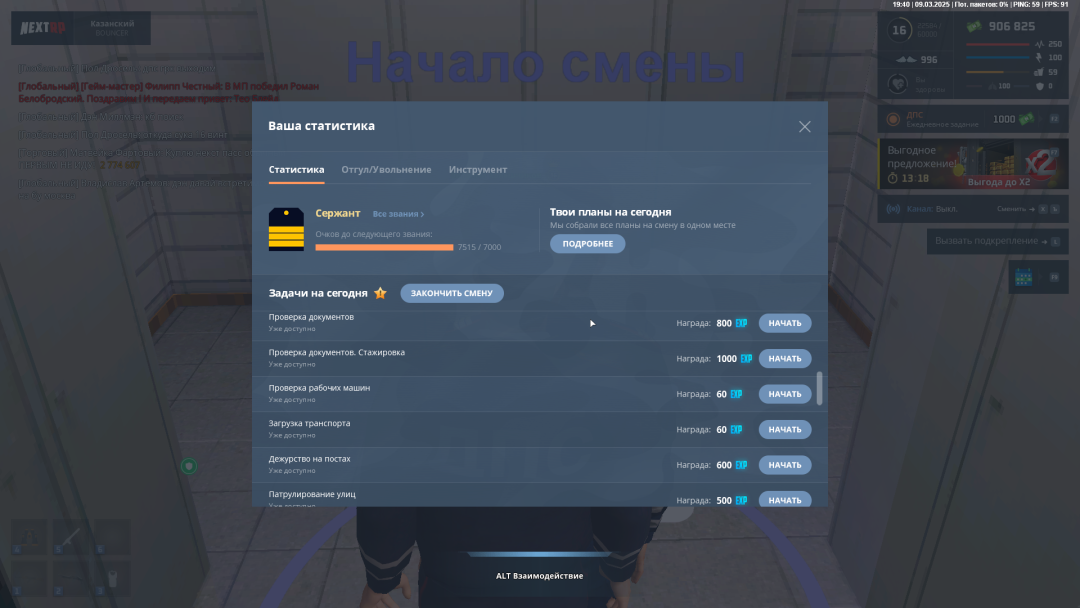The image size is (1080, 608).
Task: Start the 'Проверка рабочих машин' task
Action: click(785, 394)
